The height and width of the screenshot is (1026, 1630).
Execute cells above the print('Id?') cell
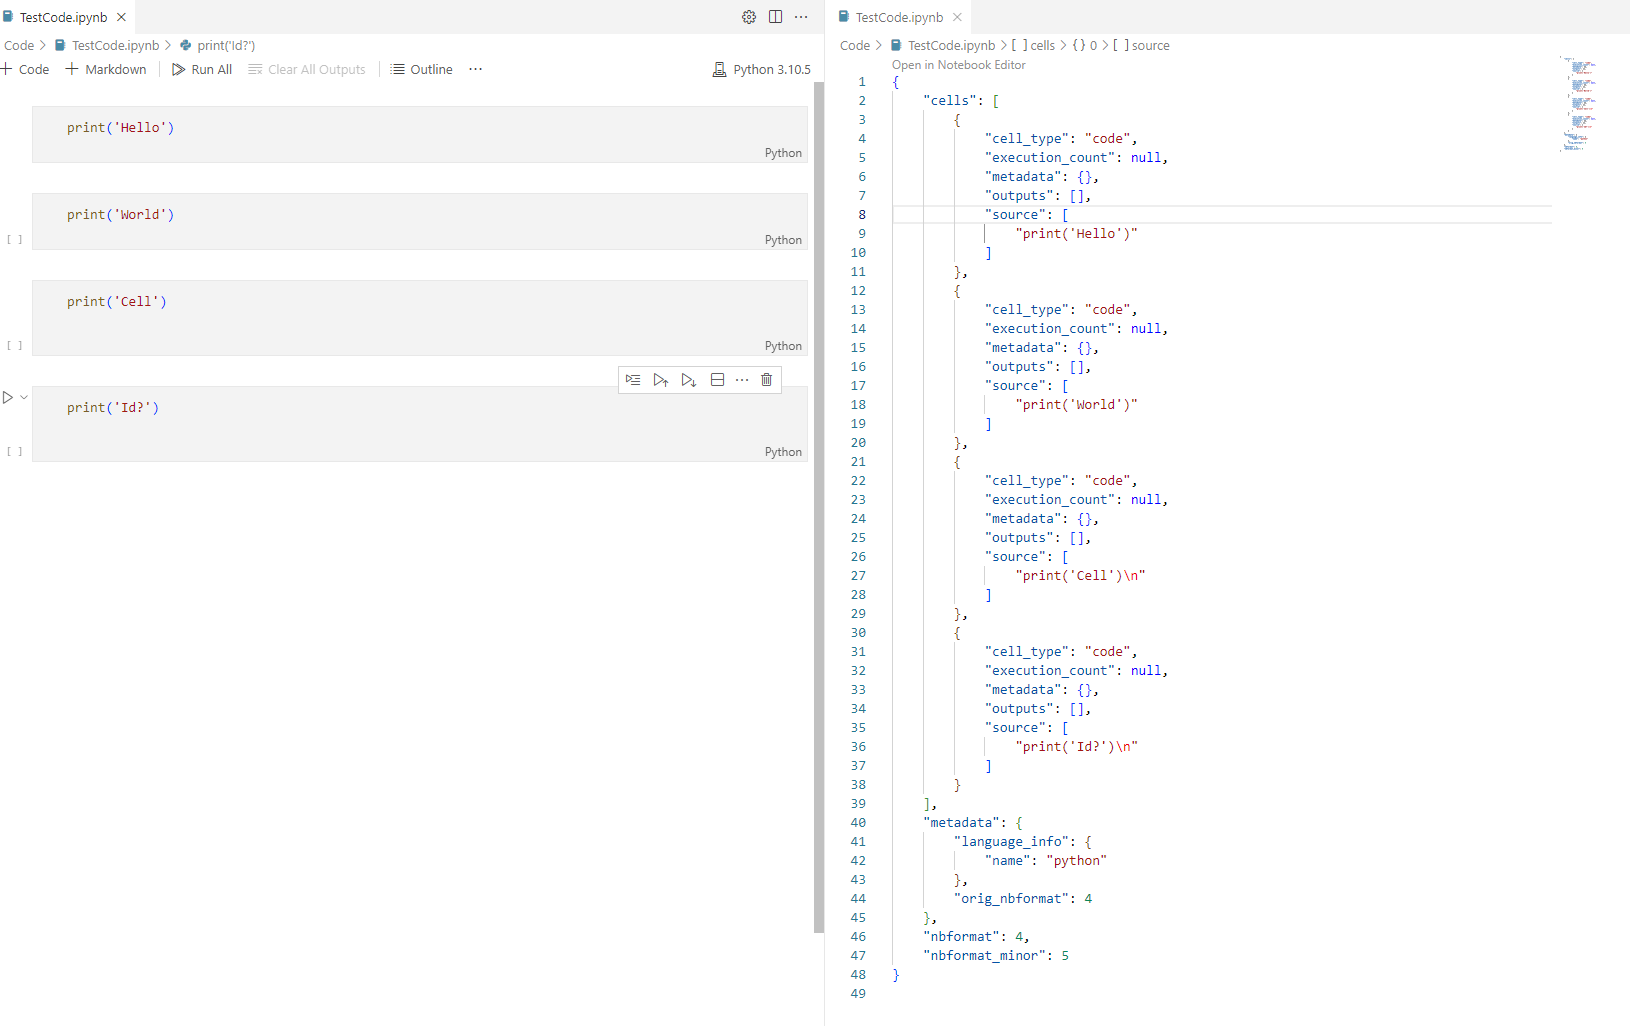tap(660, 379)
